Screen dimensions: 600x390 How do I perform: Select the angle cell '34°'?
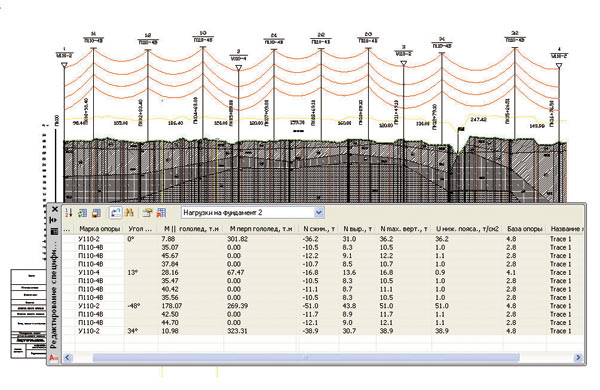point(133,331)
